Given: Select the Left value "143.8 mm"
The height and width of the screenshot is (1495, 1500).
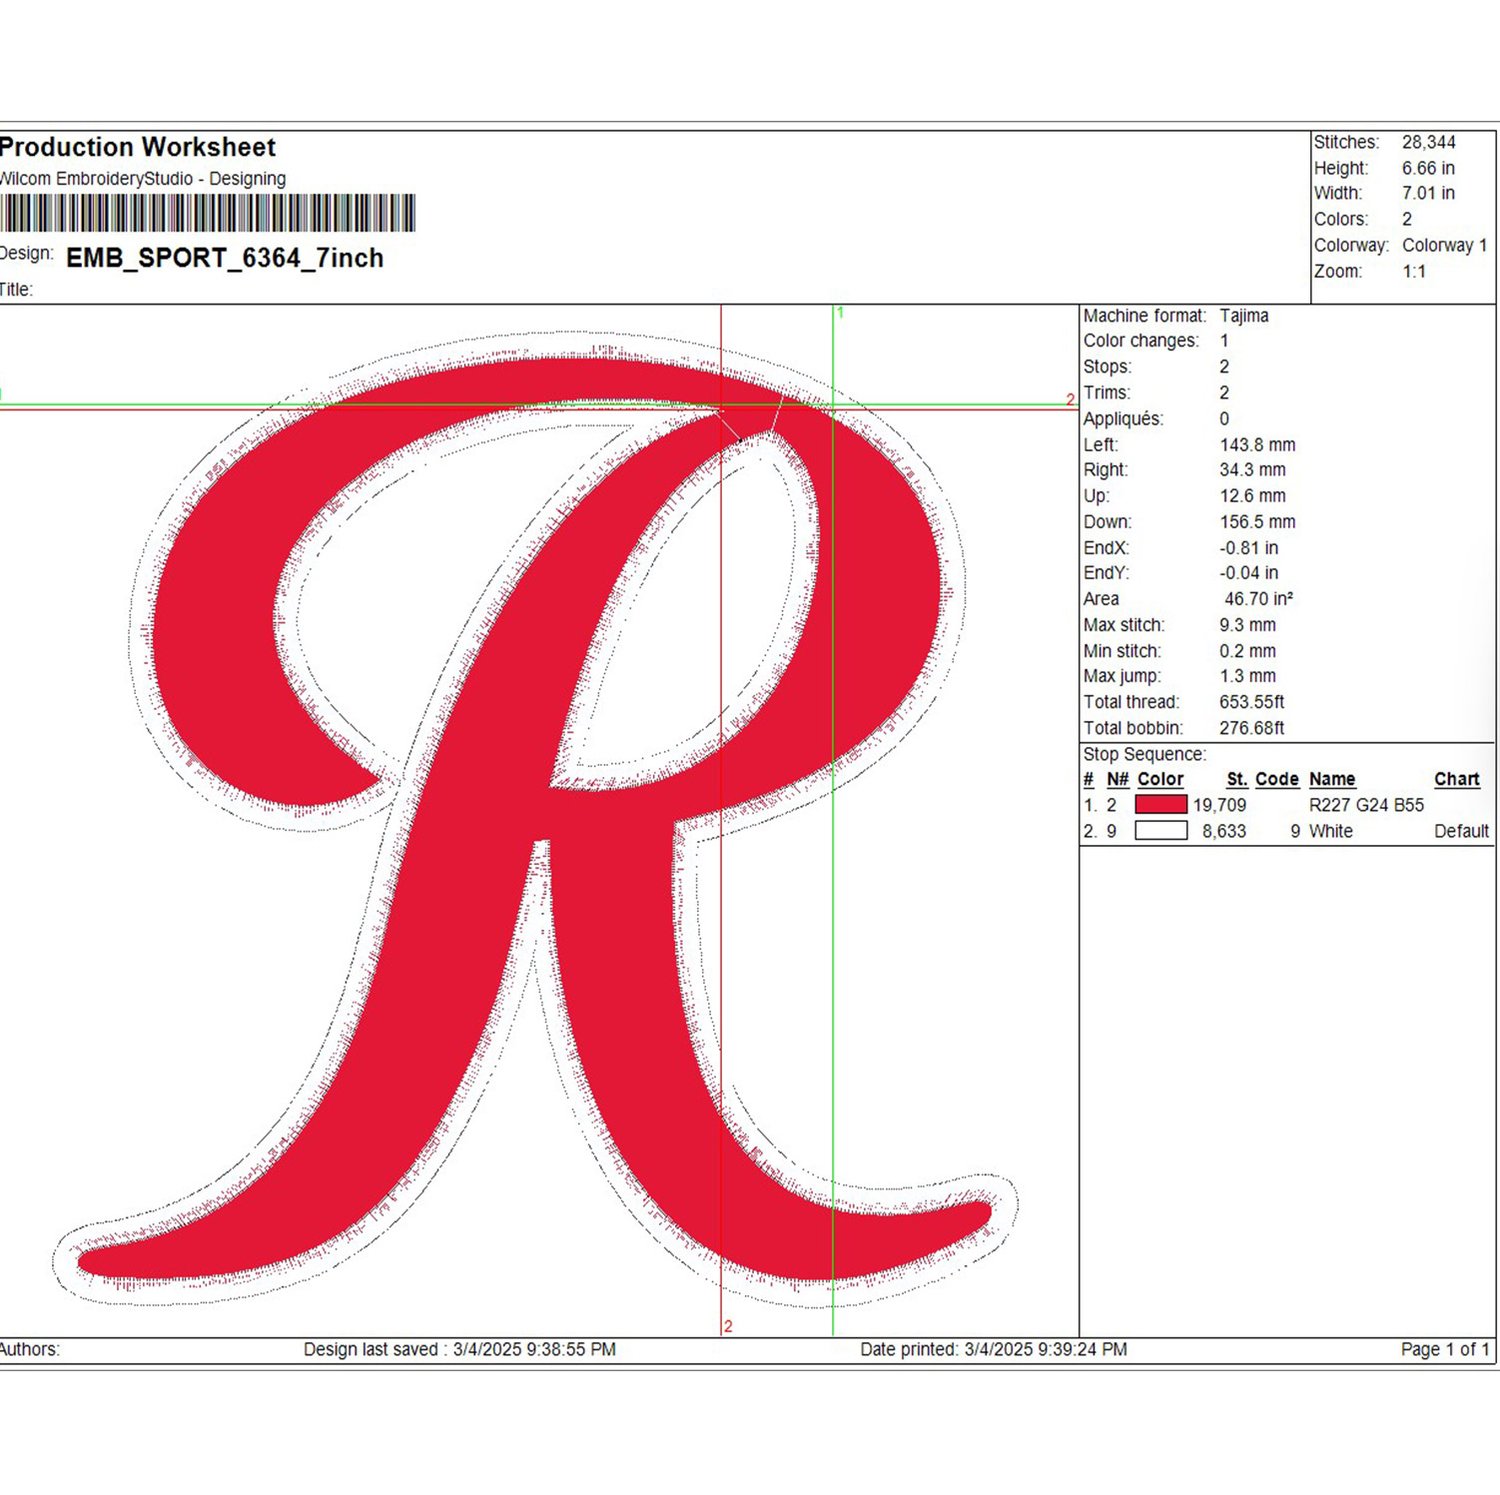Looking at the screenshot, I should (x=1257, y=444).
